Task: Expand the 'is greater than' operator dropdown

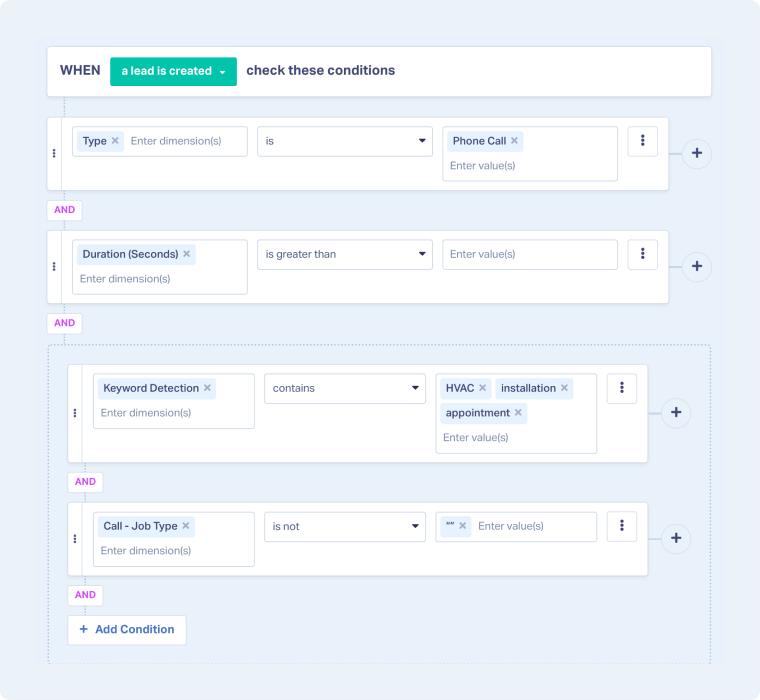Action: [x=344, y=254]
